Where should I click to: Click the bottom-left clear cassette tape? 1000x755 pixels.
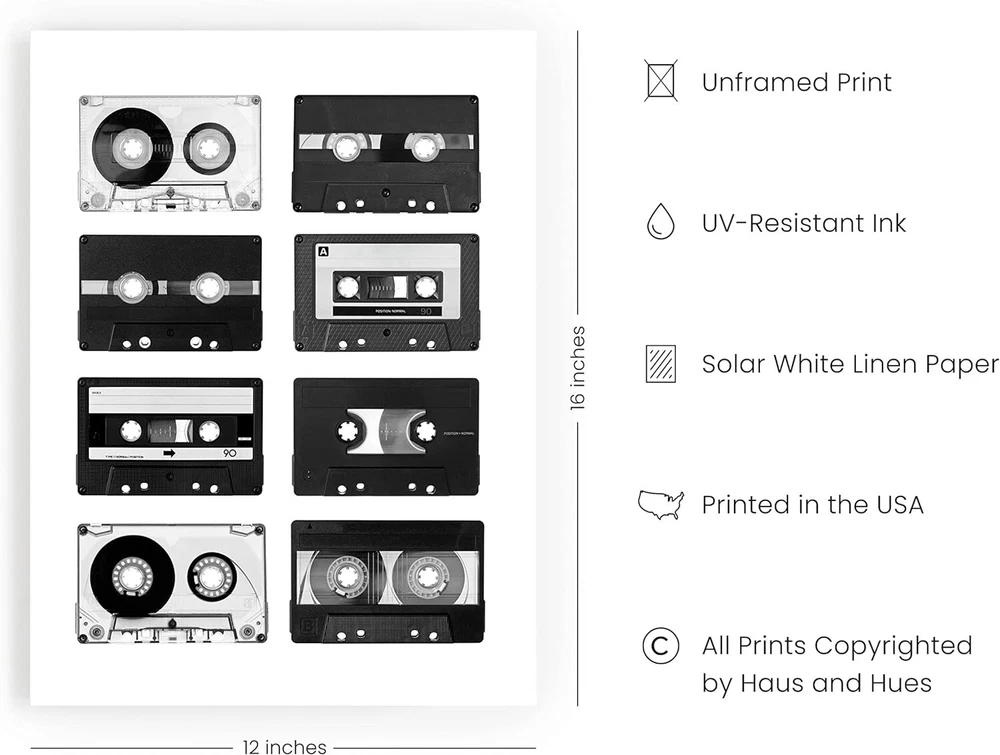coord(170,582)
